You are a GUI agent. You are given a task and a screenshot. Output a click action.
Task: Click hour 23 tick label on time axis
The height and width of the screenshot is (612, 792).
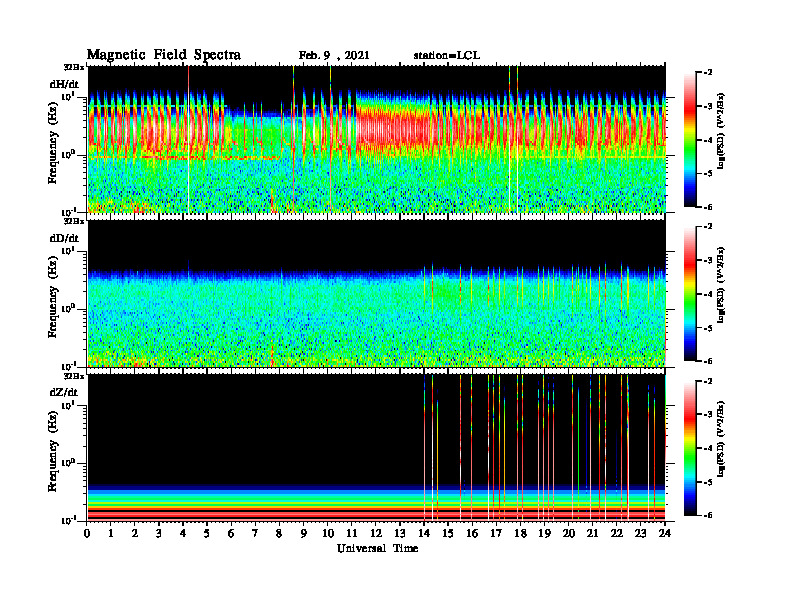[641, 534]
